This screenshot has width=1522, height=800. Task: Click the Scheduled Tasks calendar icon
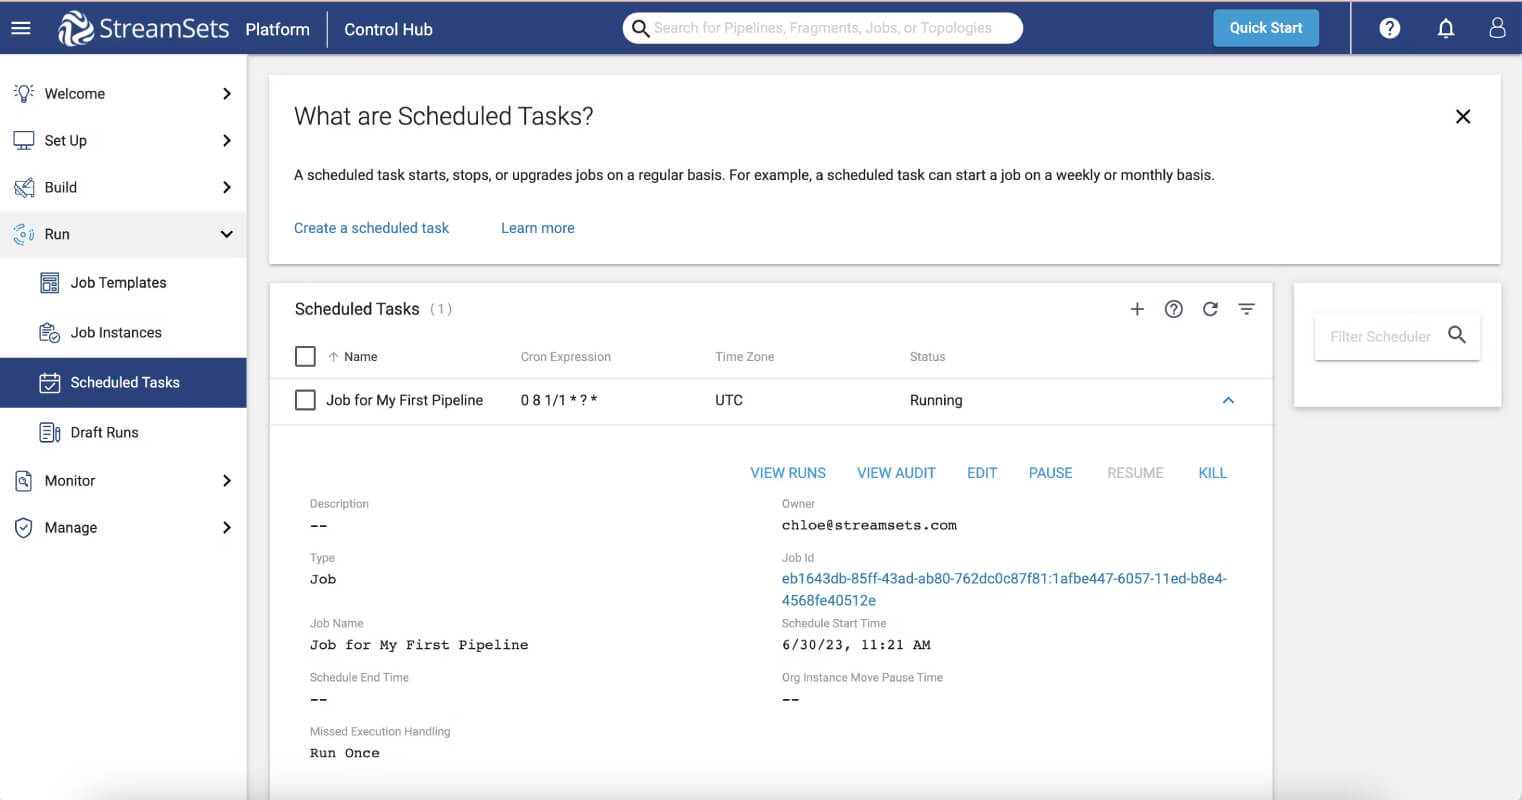tap(50, 383)
